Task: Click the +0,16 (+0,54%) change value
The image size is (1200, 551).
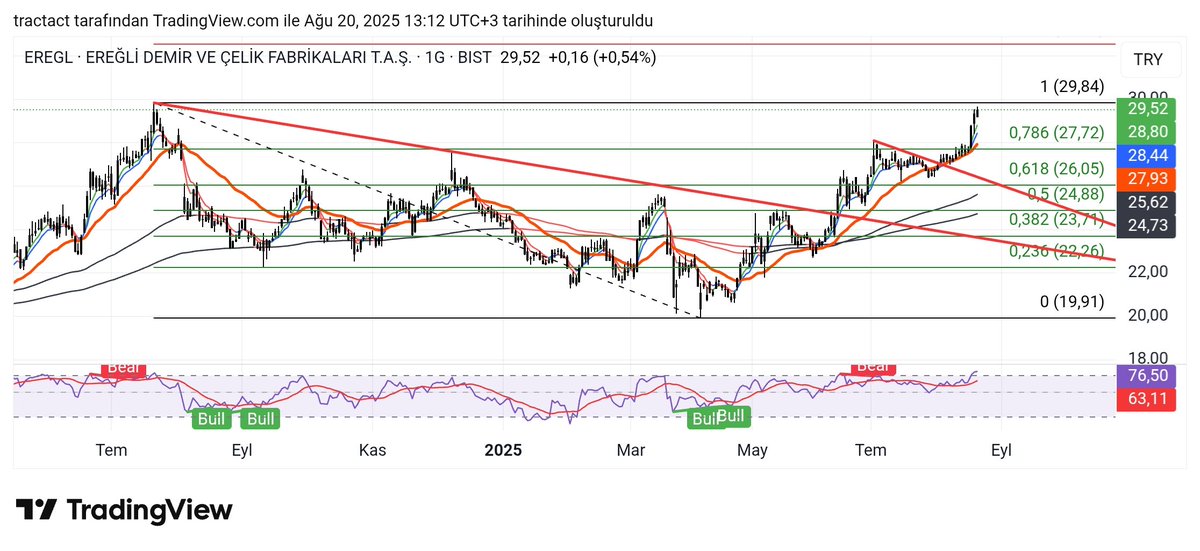Action: tap(601, 58)
